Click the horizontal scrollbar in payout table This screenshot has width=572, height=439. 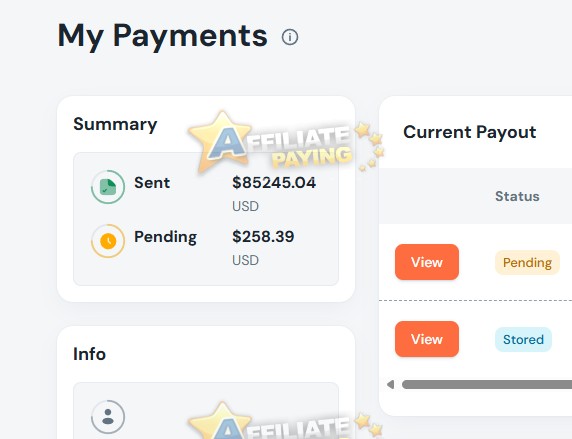[487, 384]
